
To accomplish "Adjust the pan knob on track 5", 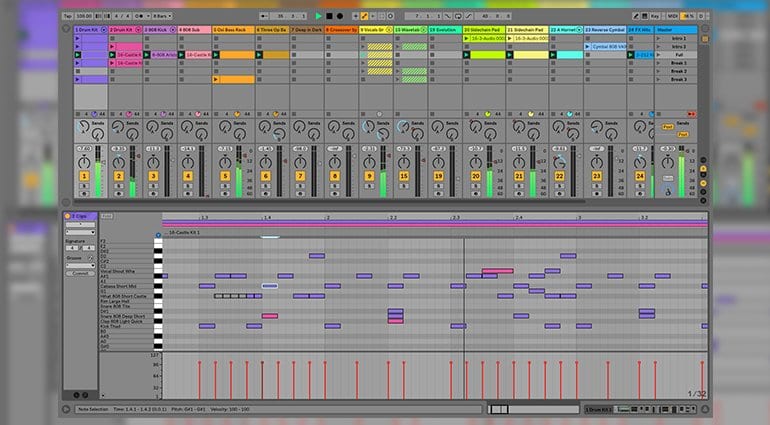I will (225, 162).
